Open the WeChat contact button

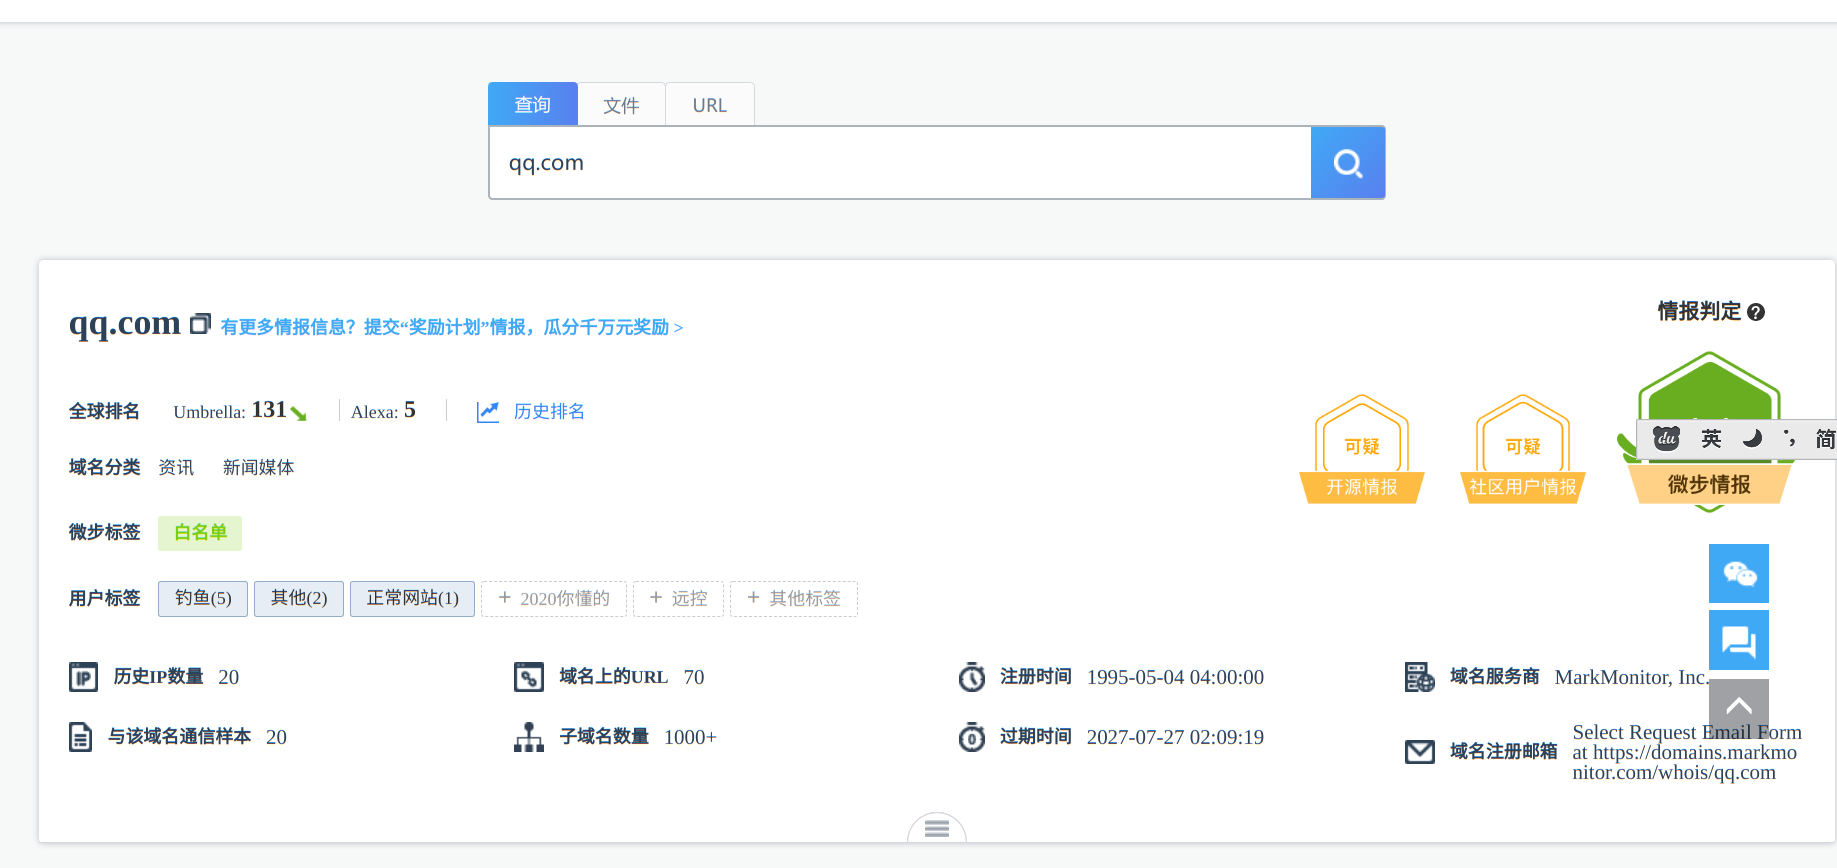click(x=1739, y=573)
